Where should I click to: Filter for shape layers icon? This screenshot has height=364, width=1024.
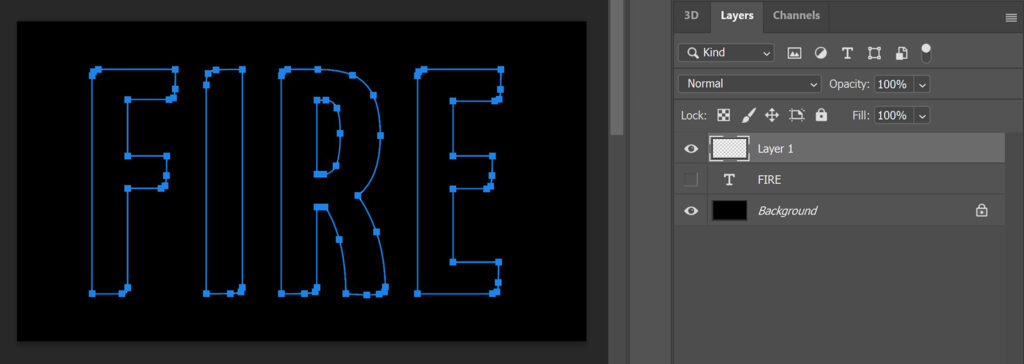pos(874,53)
